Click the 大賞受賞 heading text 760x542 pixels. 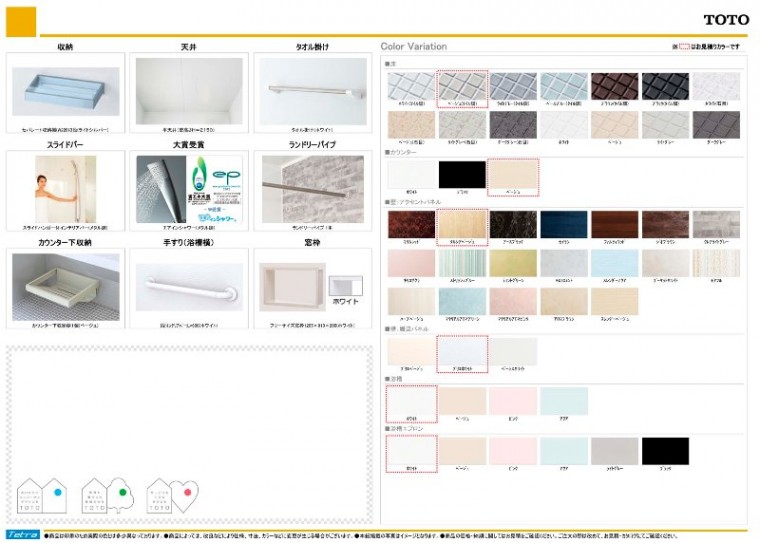click(189, 144)
